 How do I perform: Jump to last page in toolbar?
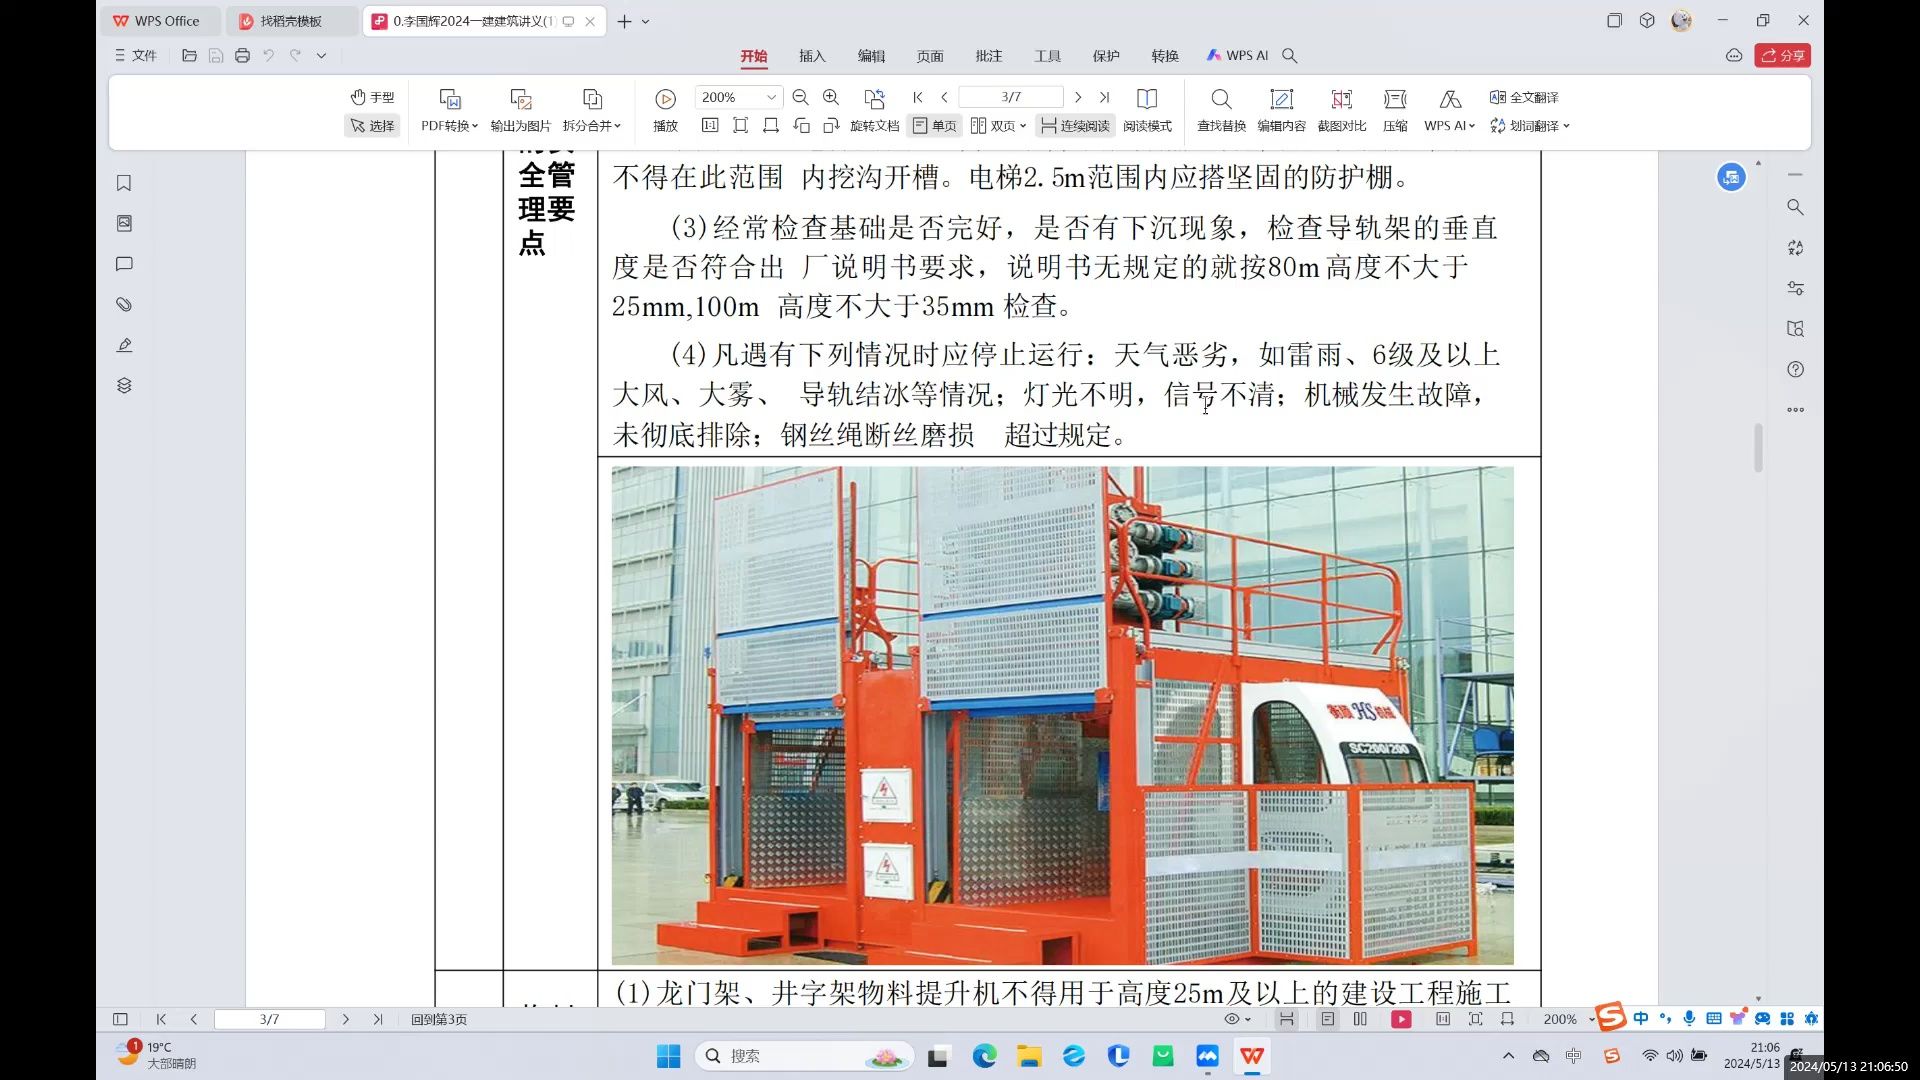click(x=1104, y=97)
